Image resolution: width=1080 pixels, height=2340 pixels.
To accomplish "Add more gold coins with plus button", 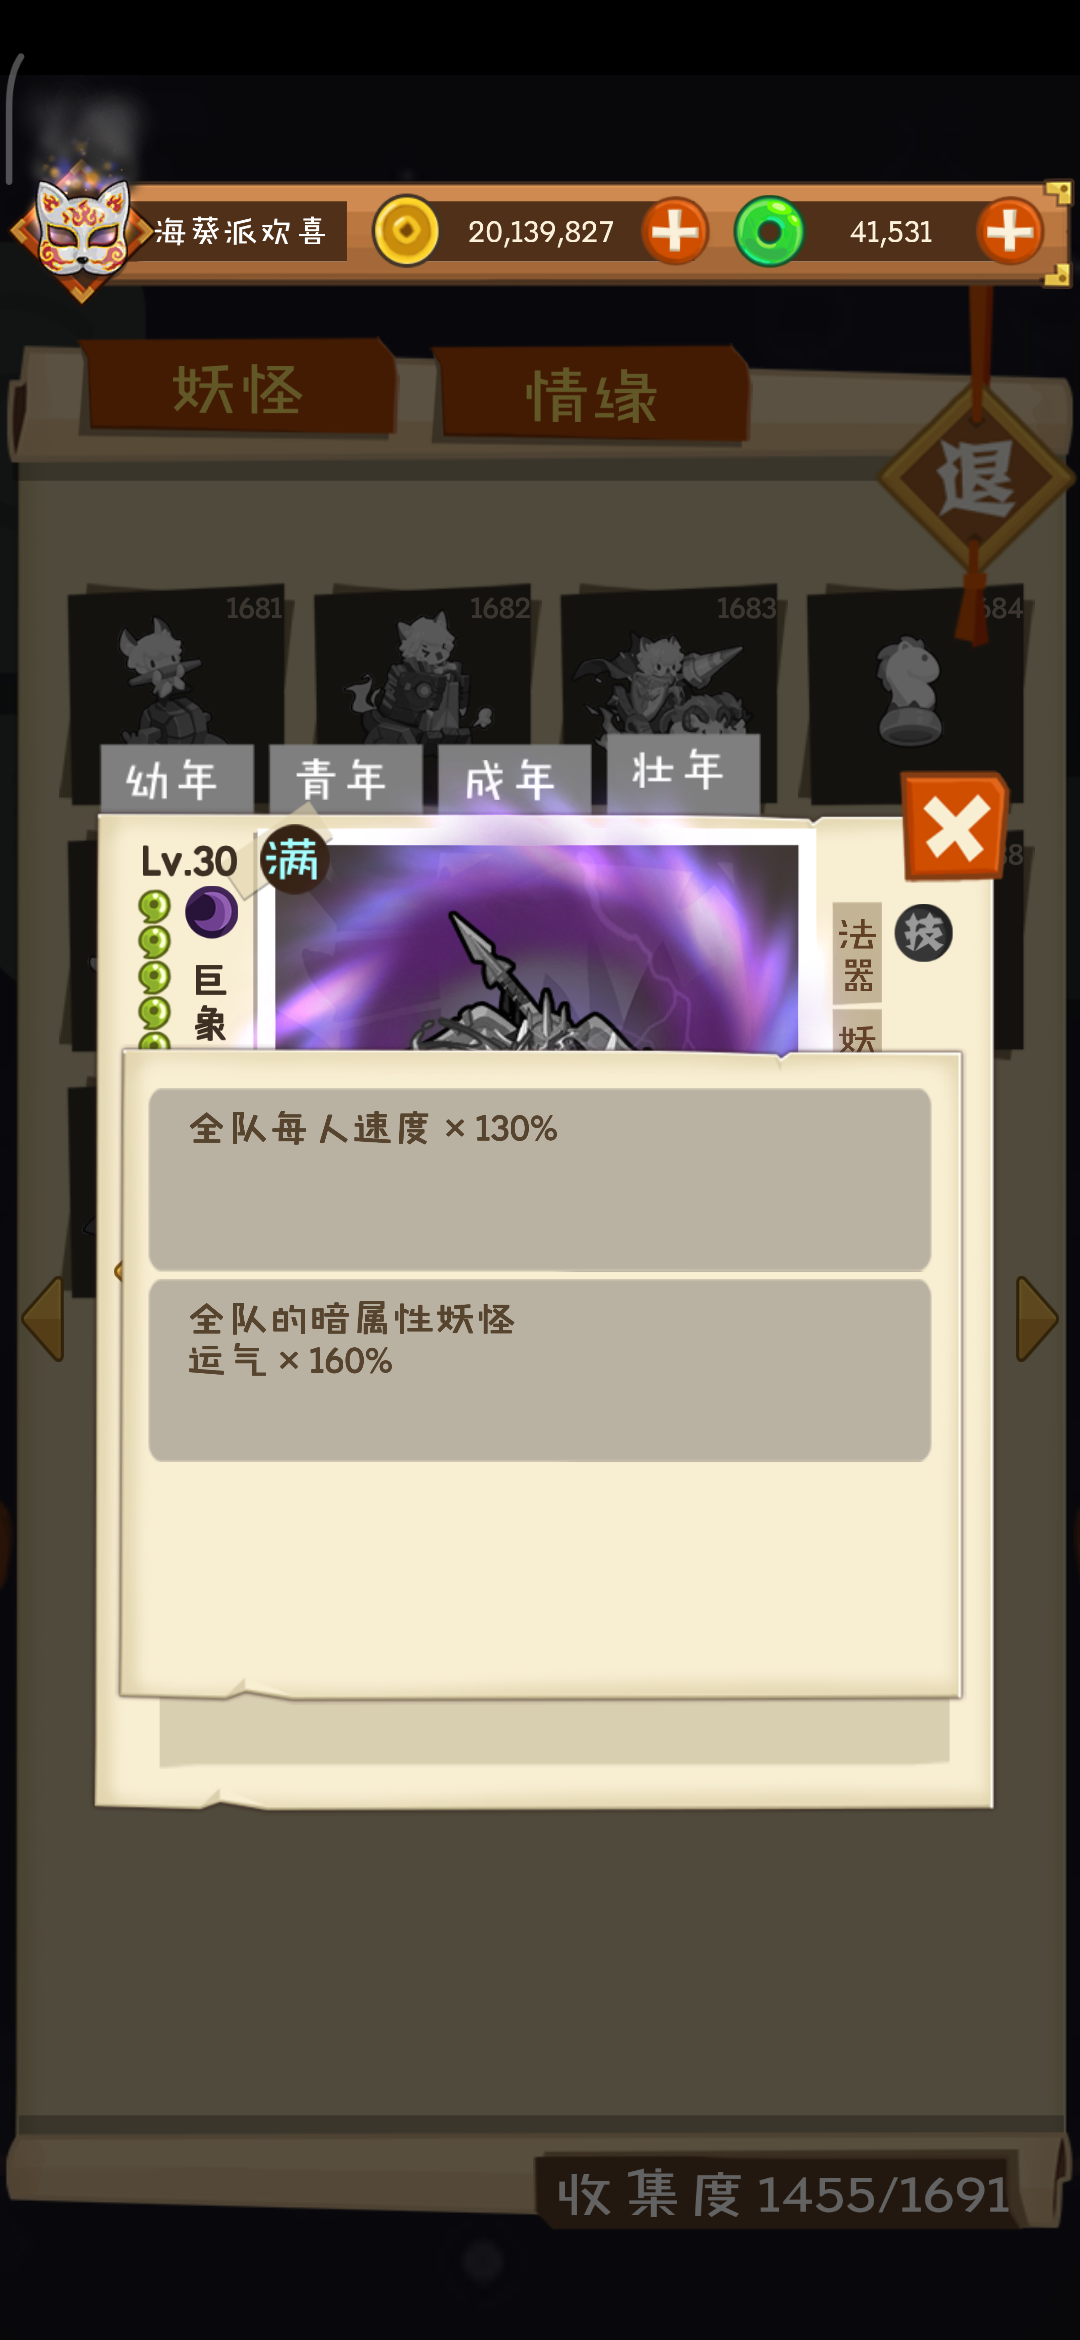I will [x=675, y=231].
